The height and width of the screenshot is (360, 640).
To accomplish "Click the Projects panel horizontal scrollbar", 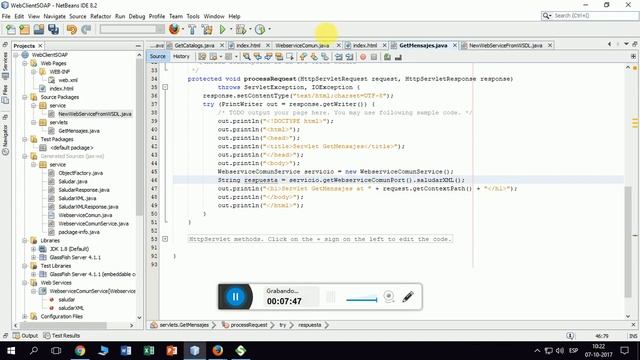I will pyautogui.click(x=63, y=325).
